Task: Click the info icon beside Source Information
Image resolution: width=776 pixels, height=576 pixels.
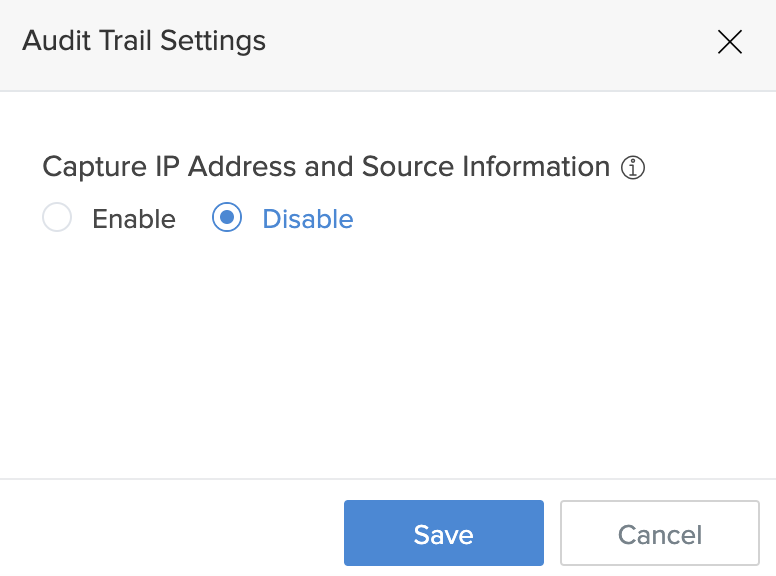Action: pyautogui.click(x=633, y=167)
